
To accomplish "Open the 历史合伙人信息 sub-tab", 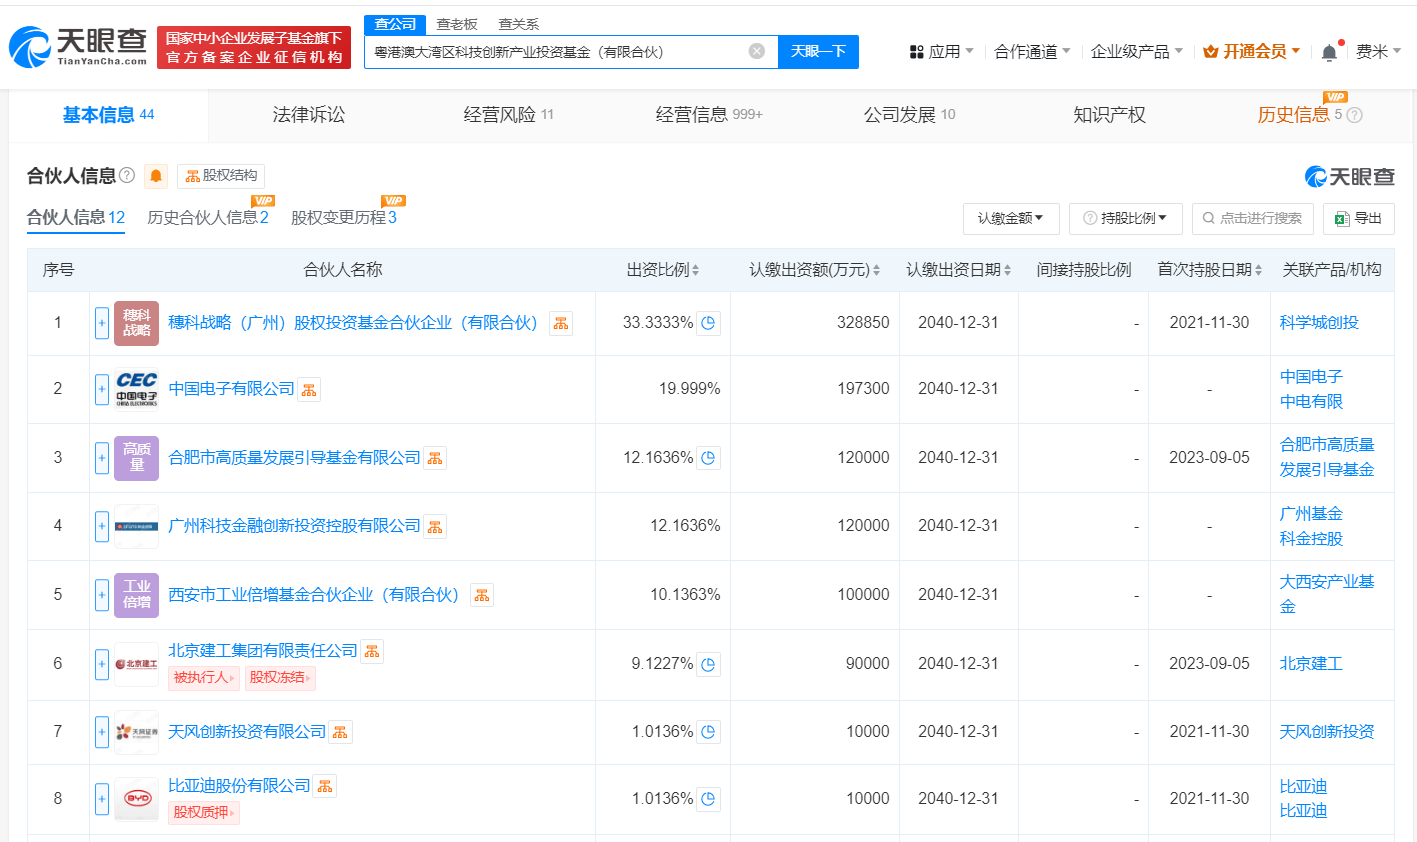I will [x=207, y=217].
